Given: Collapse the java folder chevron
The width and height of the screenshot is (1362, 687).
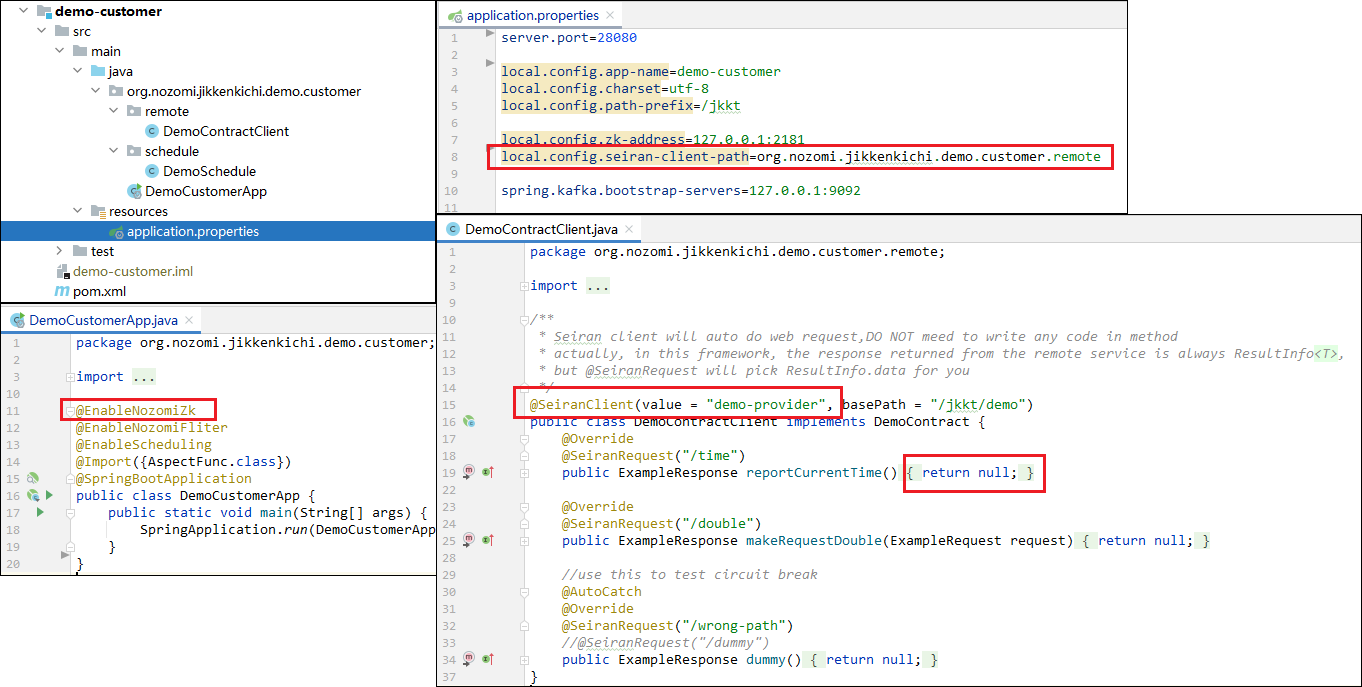Looking at the screenshot, I should coord(77,71).
